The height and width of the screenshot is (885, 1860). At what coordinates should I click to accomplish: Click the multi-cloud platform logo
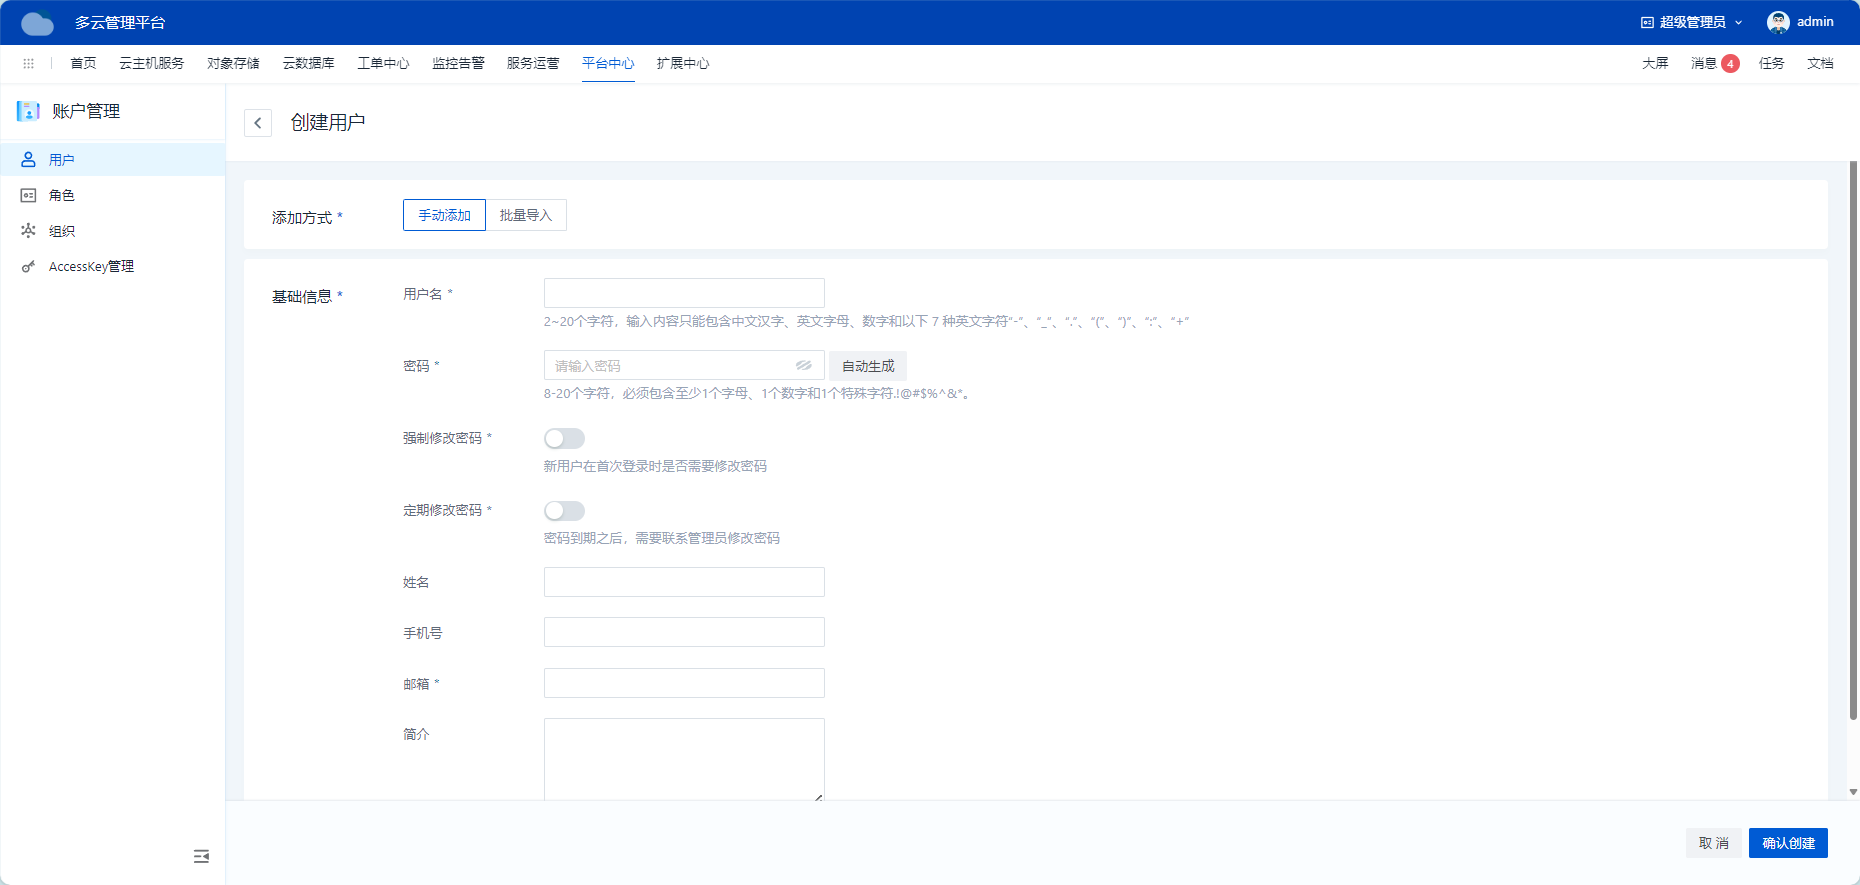coord(38,23)
